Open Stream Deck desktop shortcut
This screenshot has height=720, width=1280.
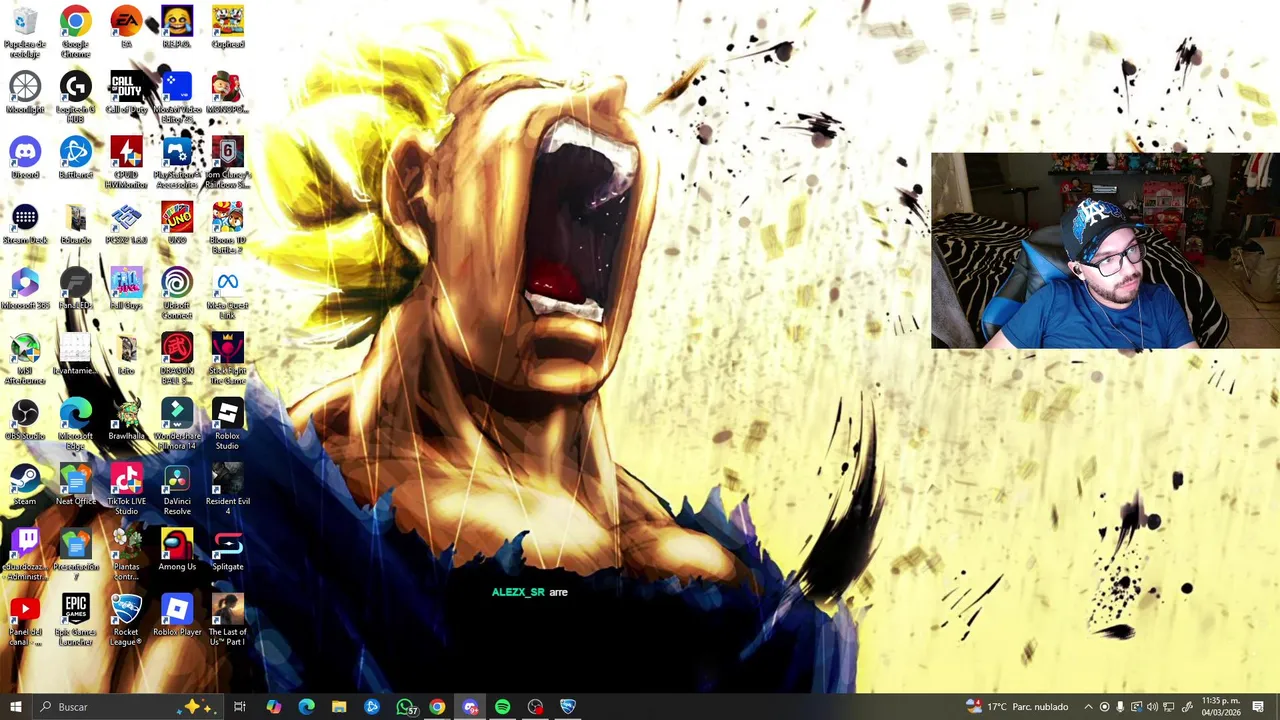point(25,223)
